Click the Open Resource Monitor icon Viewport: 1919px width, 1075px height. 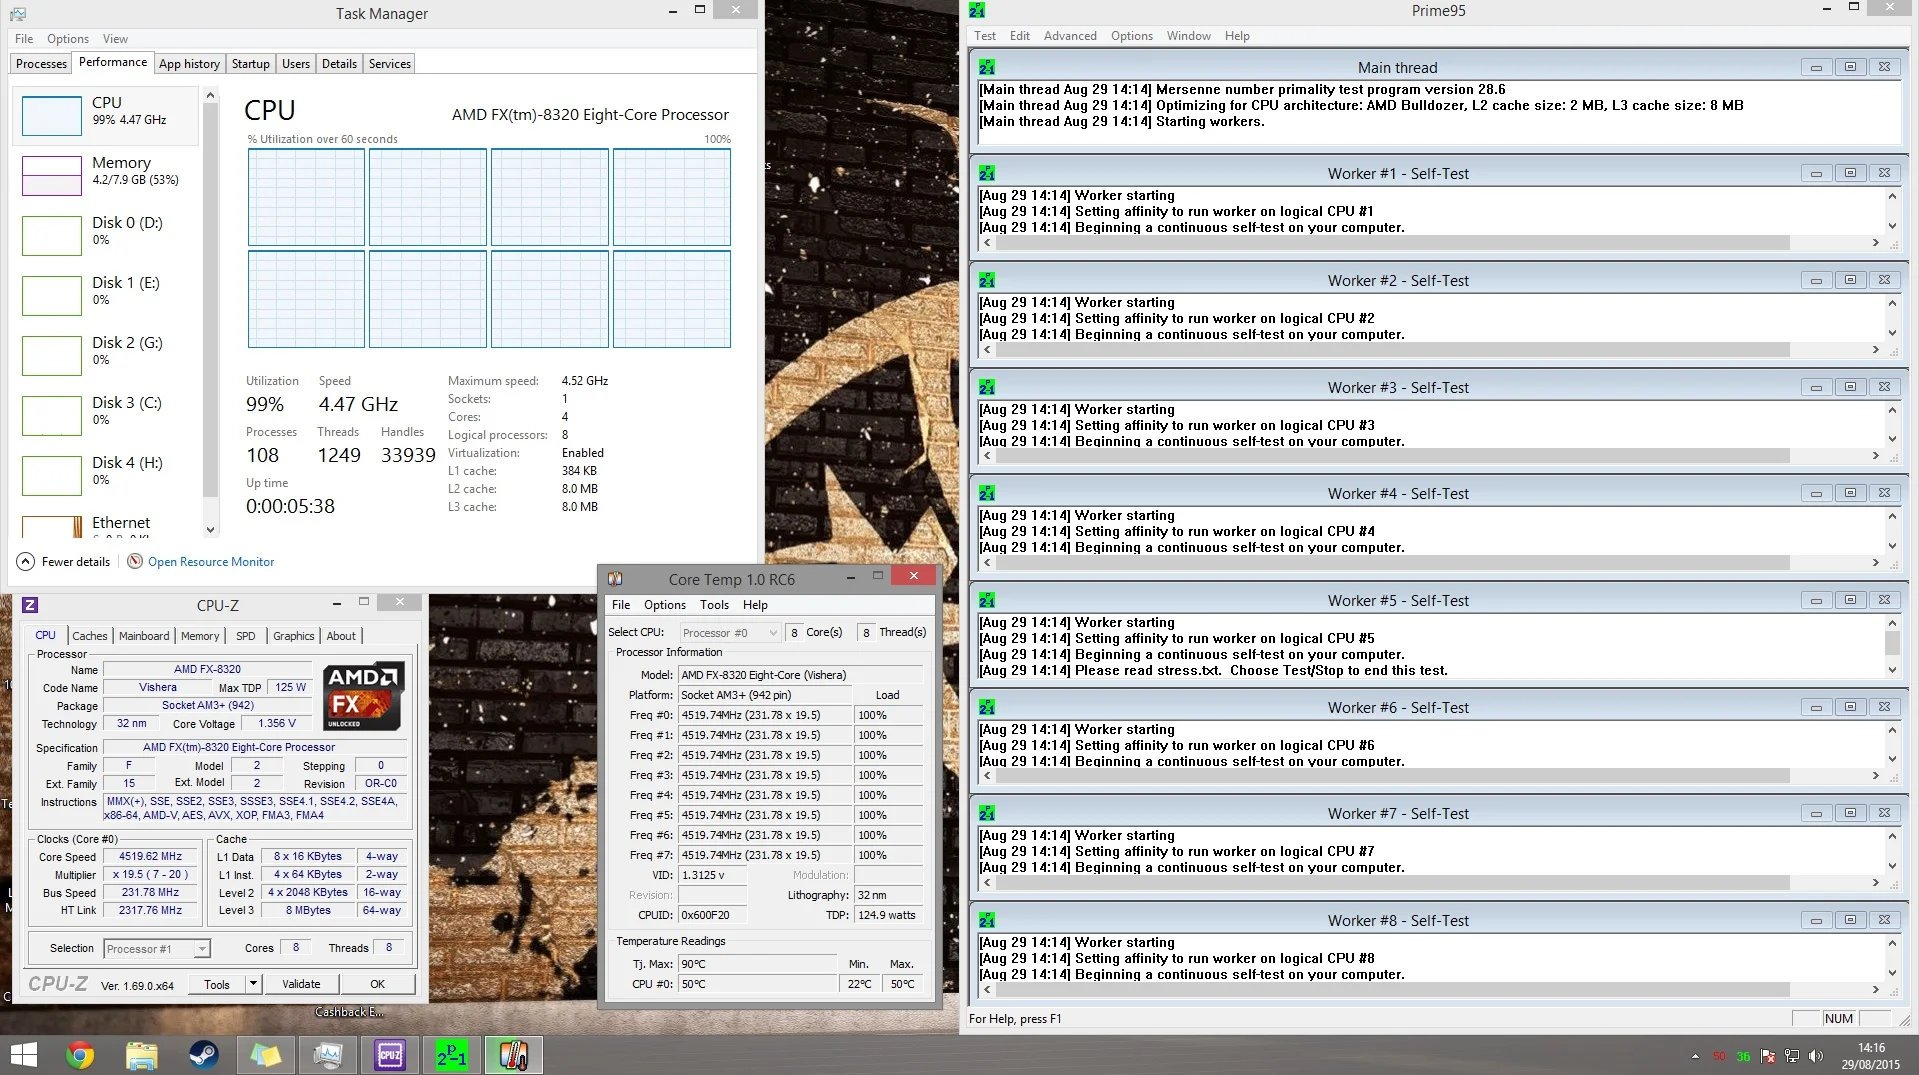[135, 561]
